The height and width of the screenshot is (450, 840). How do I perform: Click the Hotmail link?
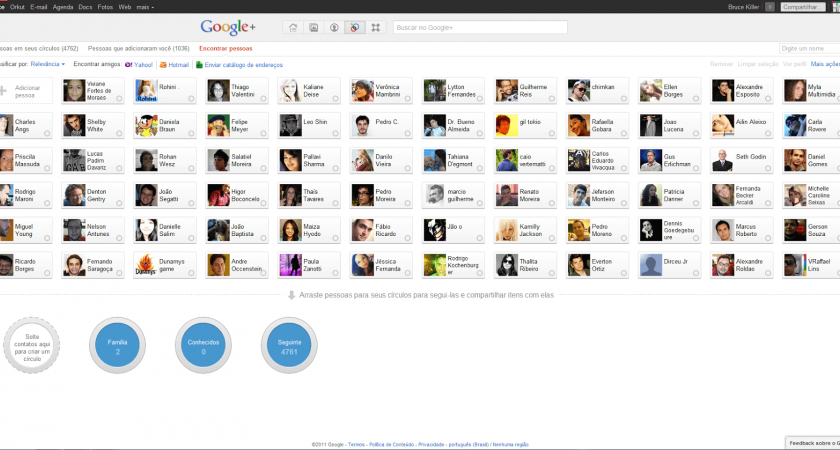pyautogui.click(x=178, y=65)
